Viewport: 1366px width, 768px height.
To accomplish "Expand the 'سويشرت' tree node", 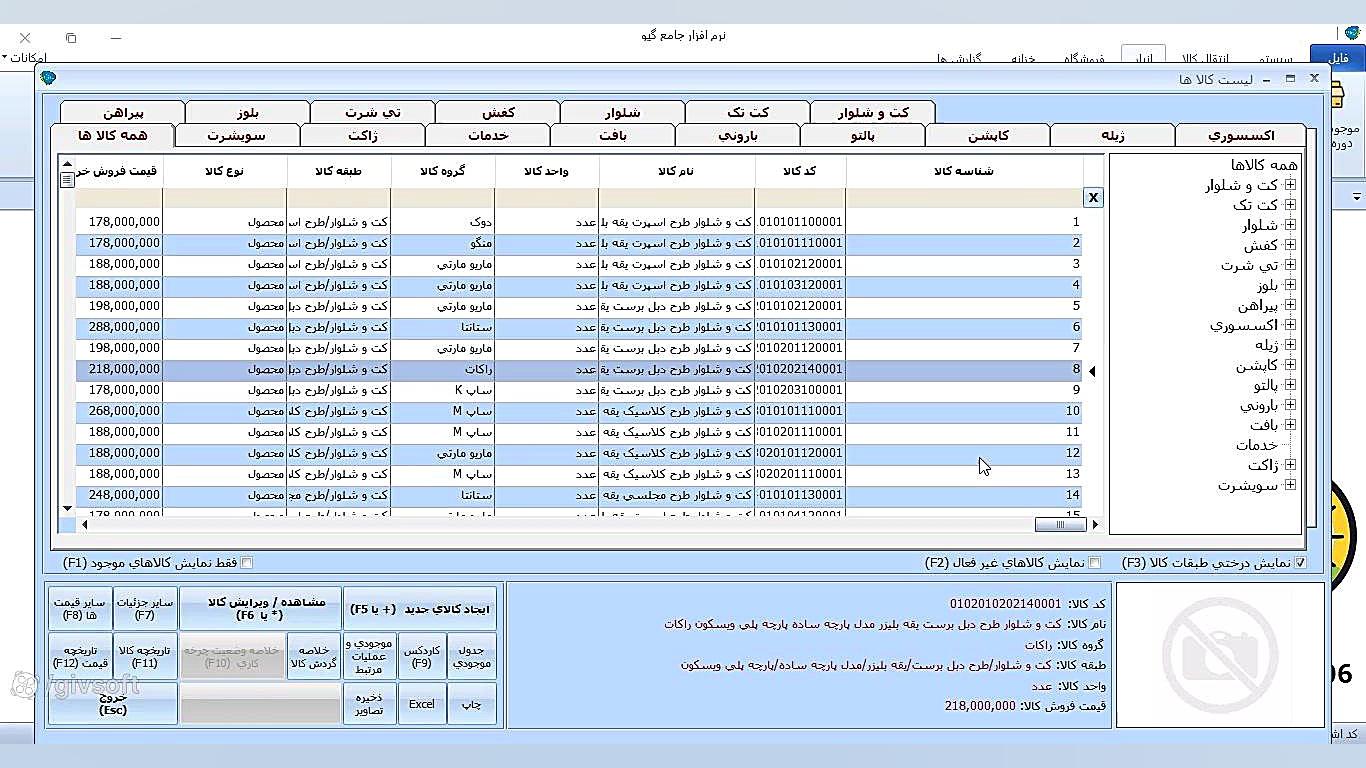I will [1290, 485].
